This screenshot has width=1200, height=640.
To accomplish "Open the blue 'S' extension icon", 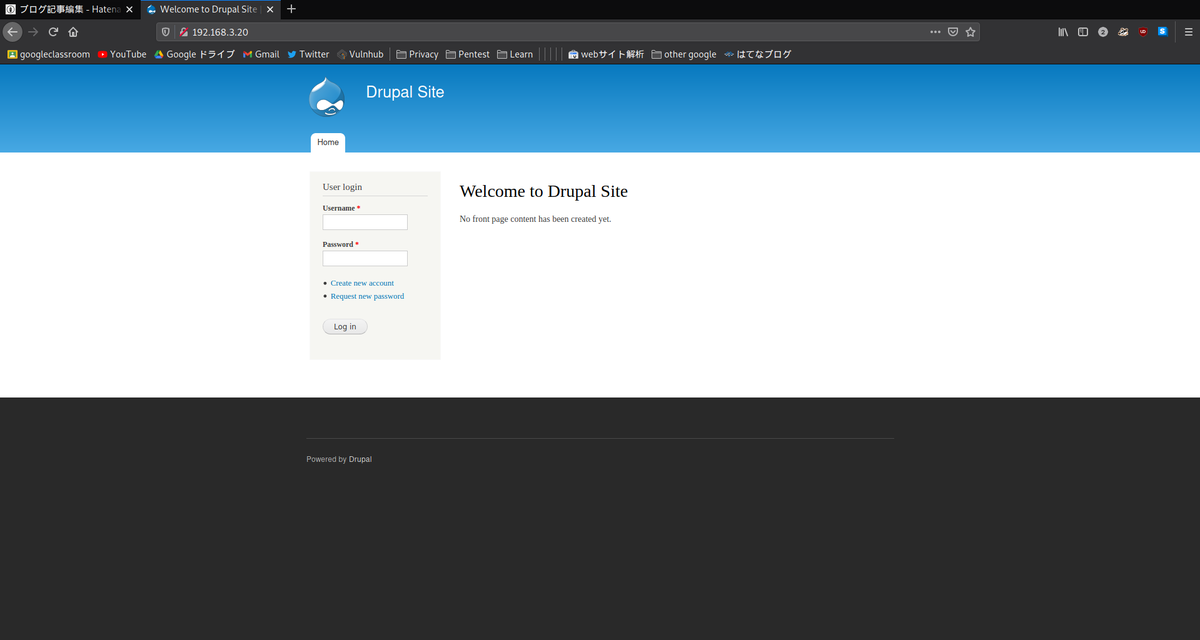I will 1162,31.
